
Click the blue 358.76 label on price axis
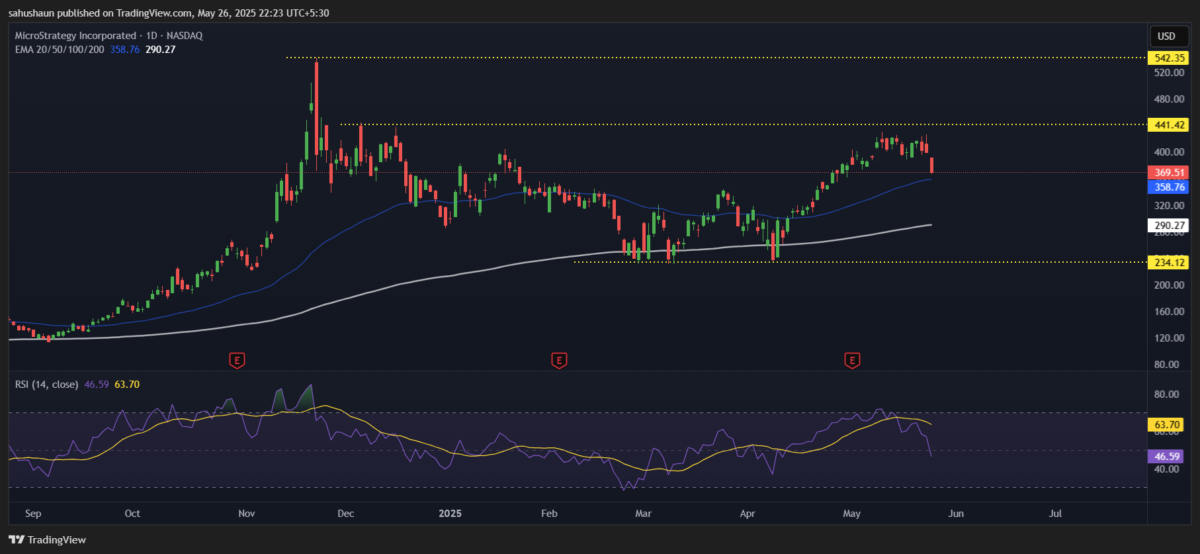1169,186
